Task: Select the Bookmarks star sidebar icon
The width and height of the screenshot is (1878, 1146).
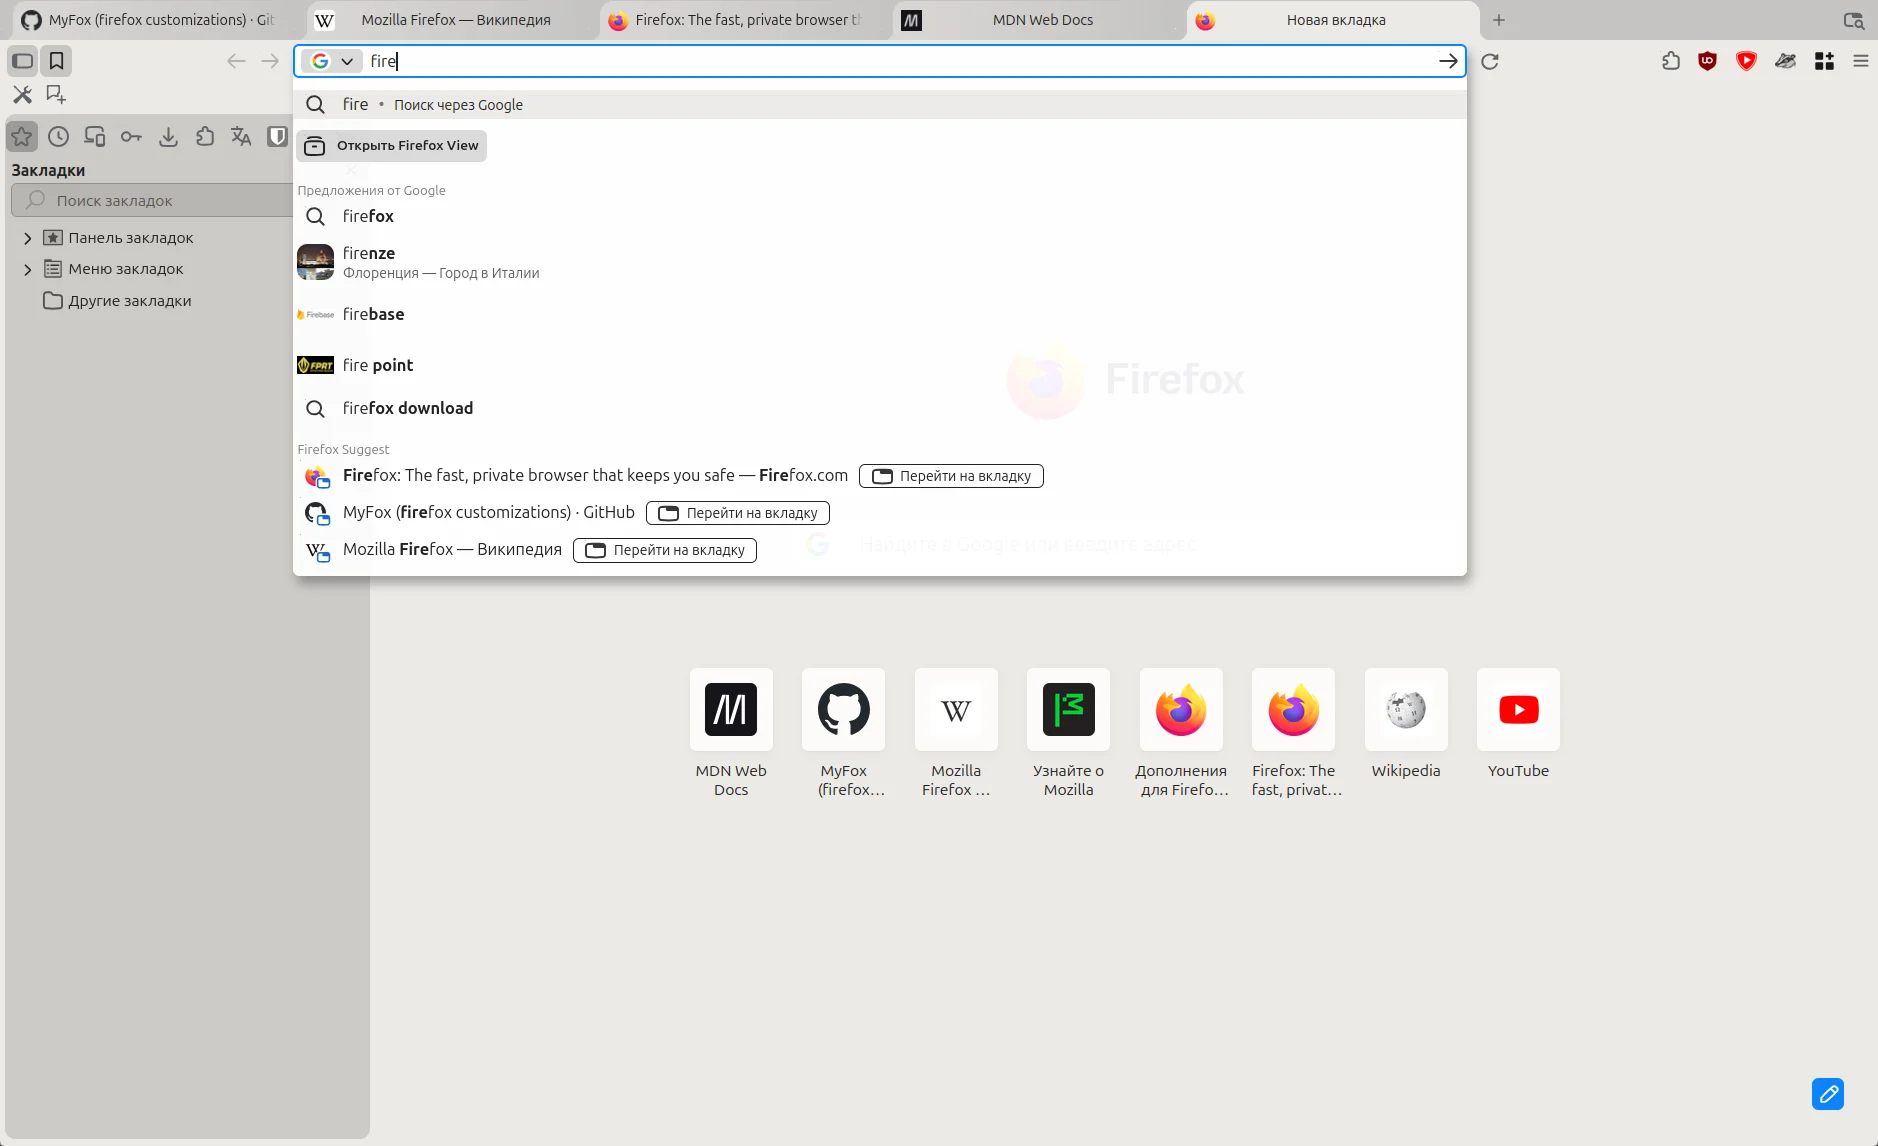Action: pyautogui.click(x=22, y=136)
